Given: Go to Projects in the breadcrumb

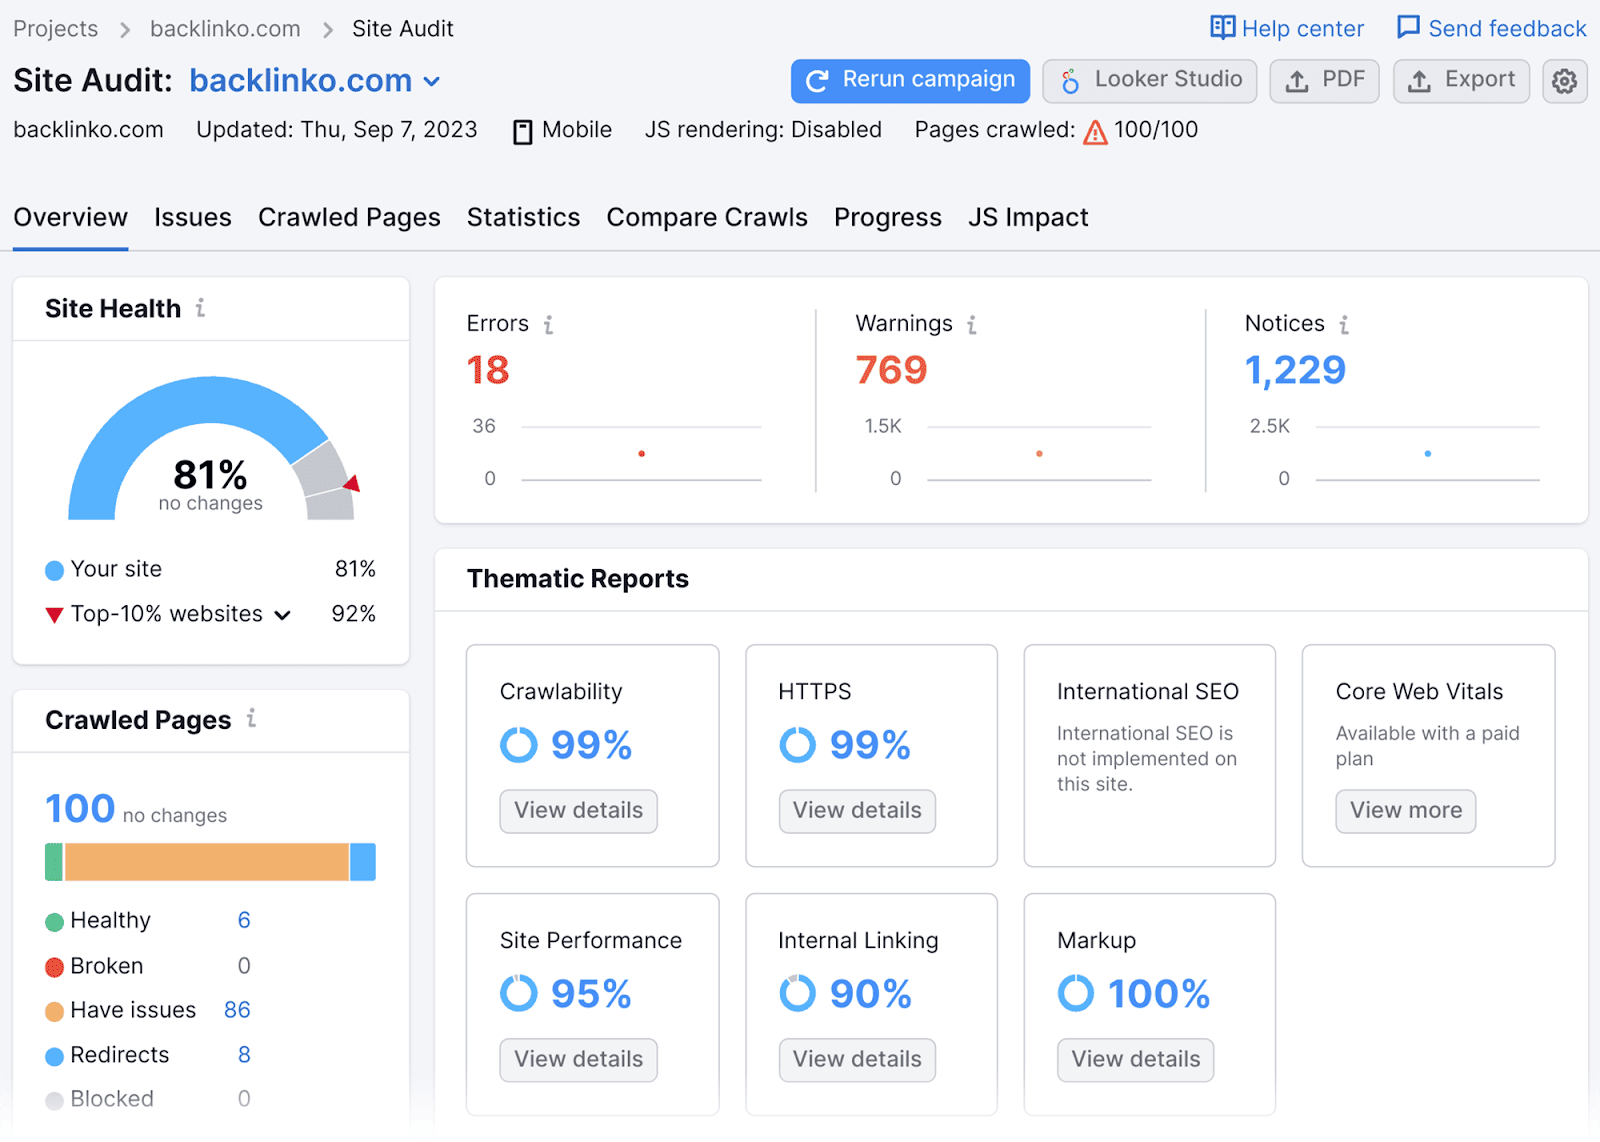Looking at the screenshot, I should pos(56,29).
